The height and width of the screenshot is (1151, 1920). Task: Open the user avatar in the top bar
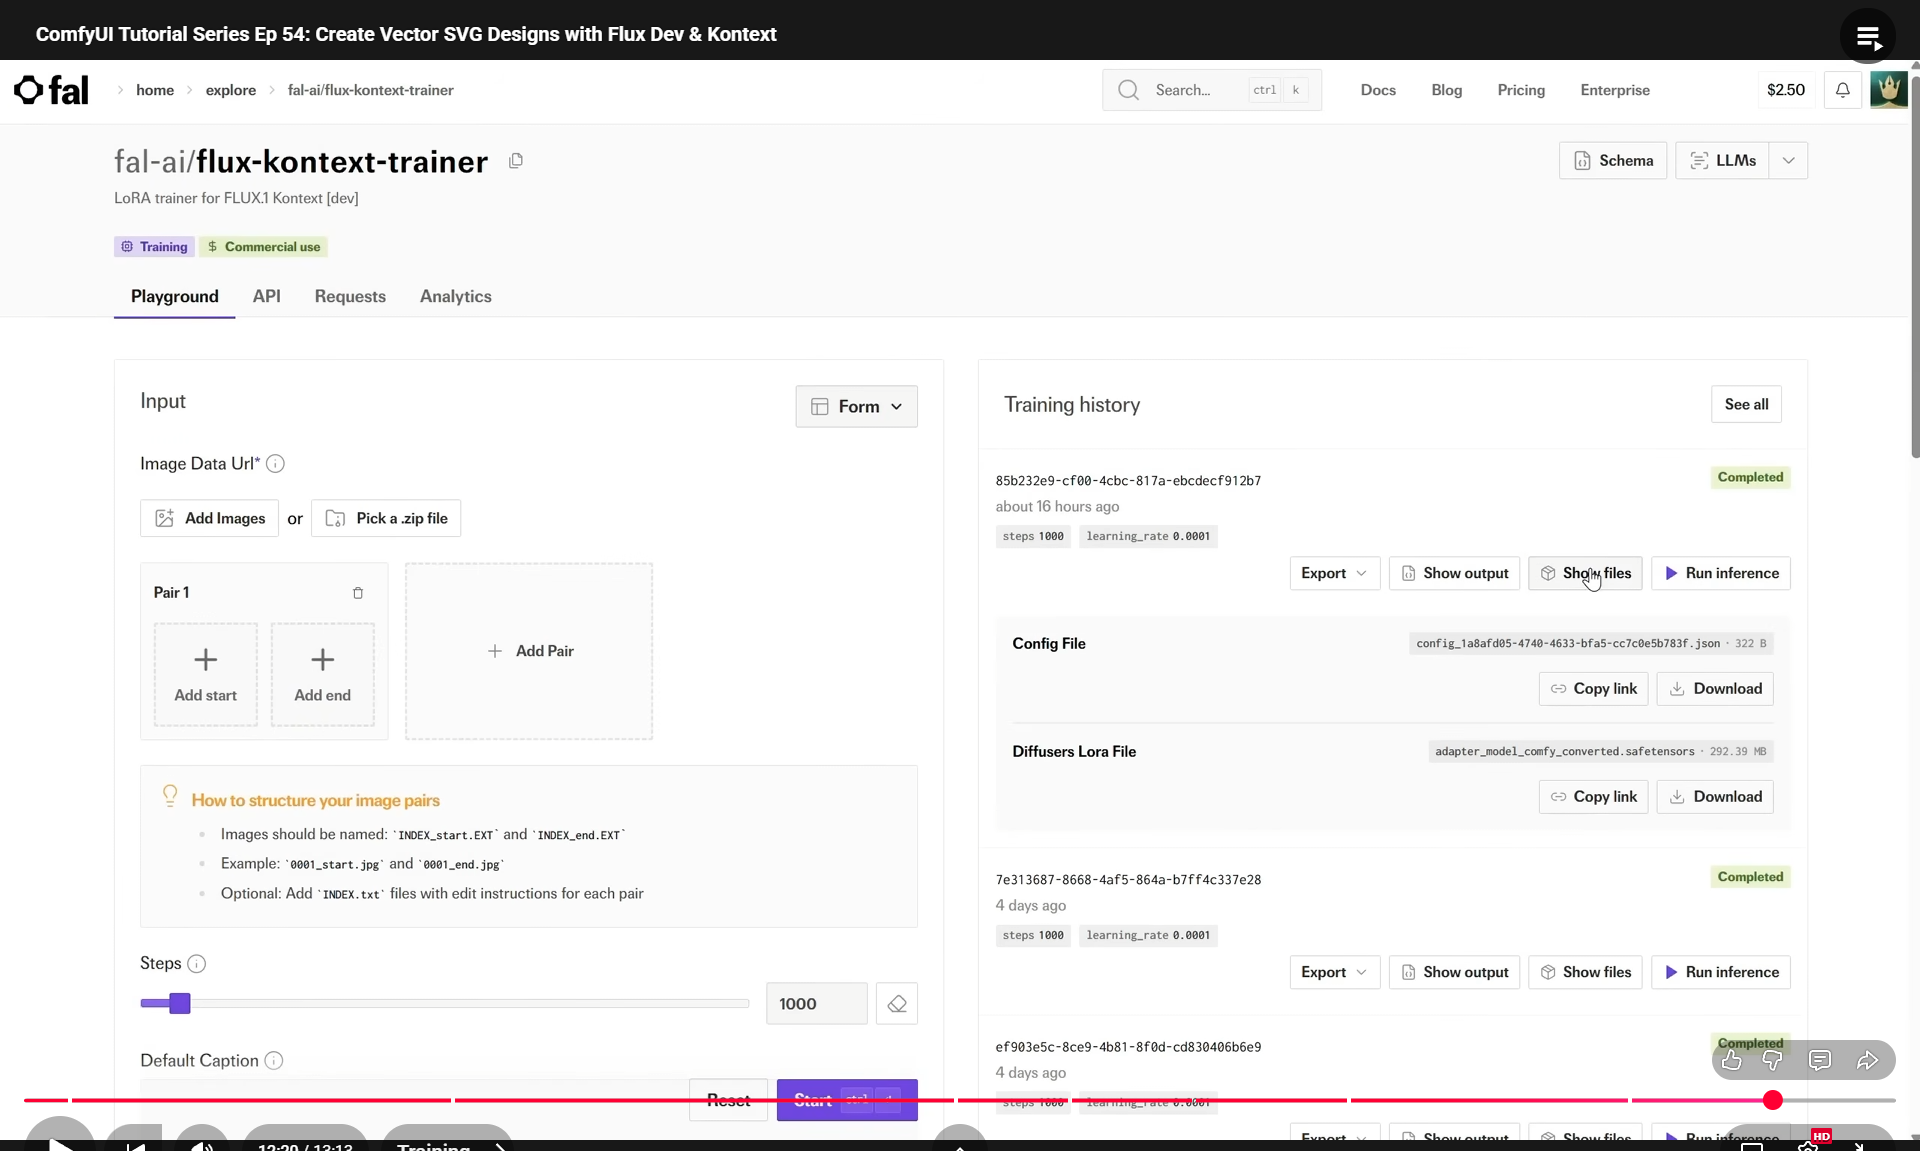[x=1888, y=90]
